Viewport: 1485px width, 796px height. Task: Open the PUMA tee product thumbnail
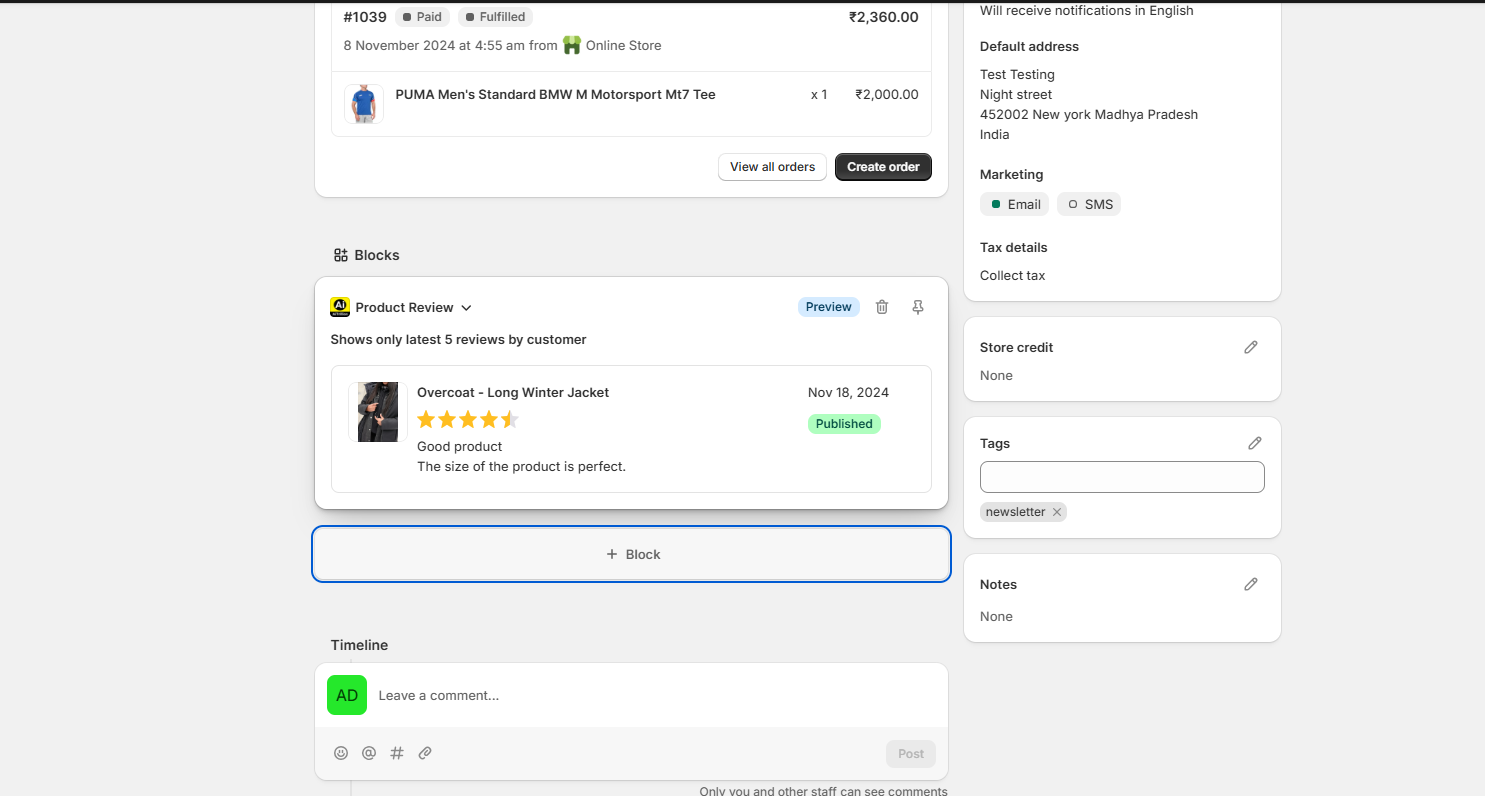coord(364,104)
